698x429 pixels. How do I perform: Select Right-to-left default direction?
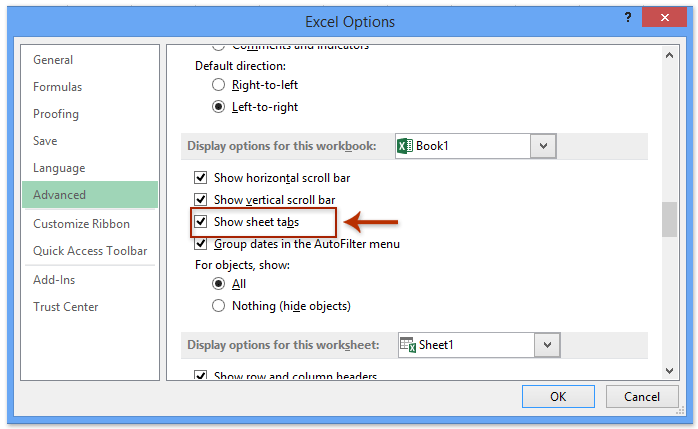point(219,85)
